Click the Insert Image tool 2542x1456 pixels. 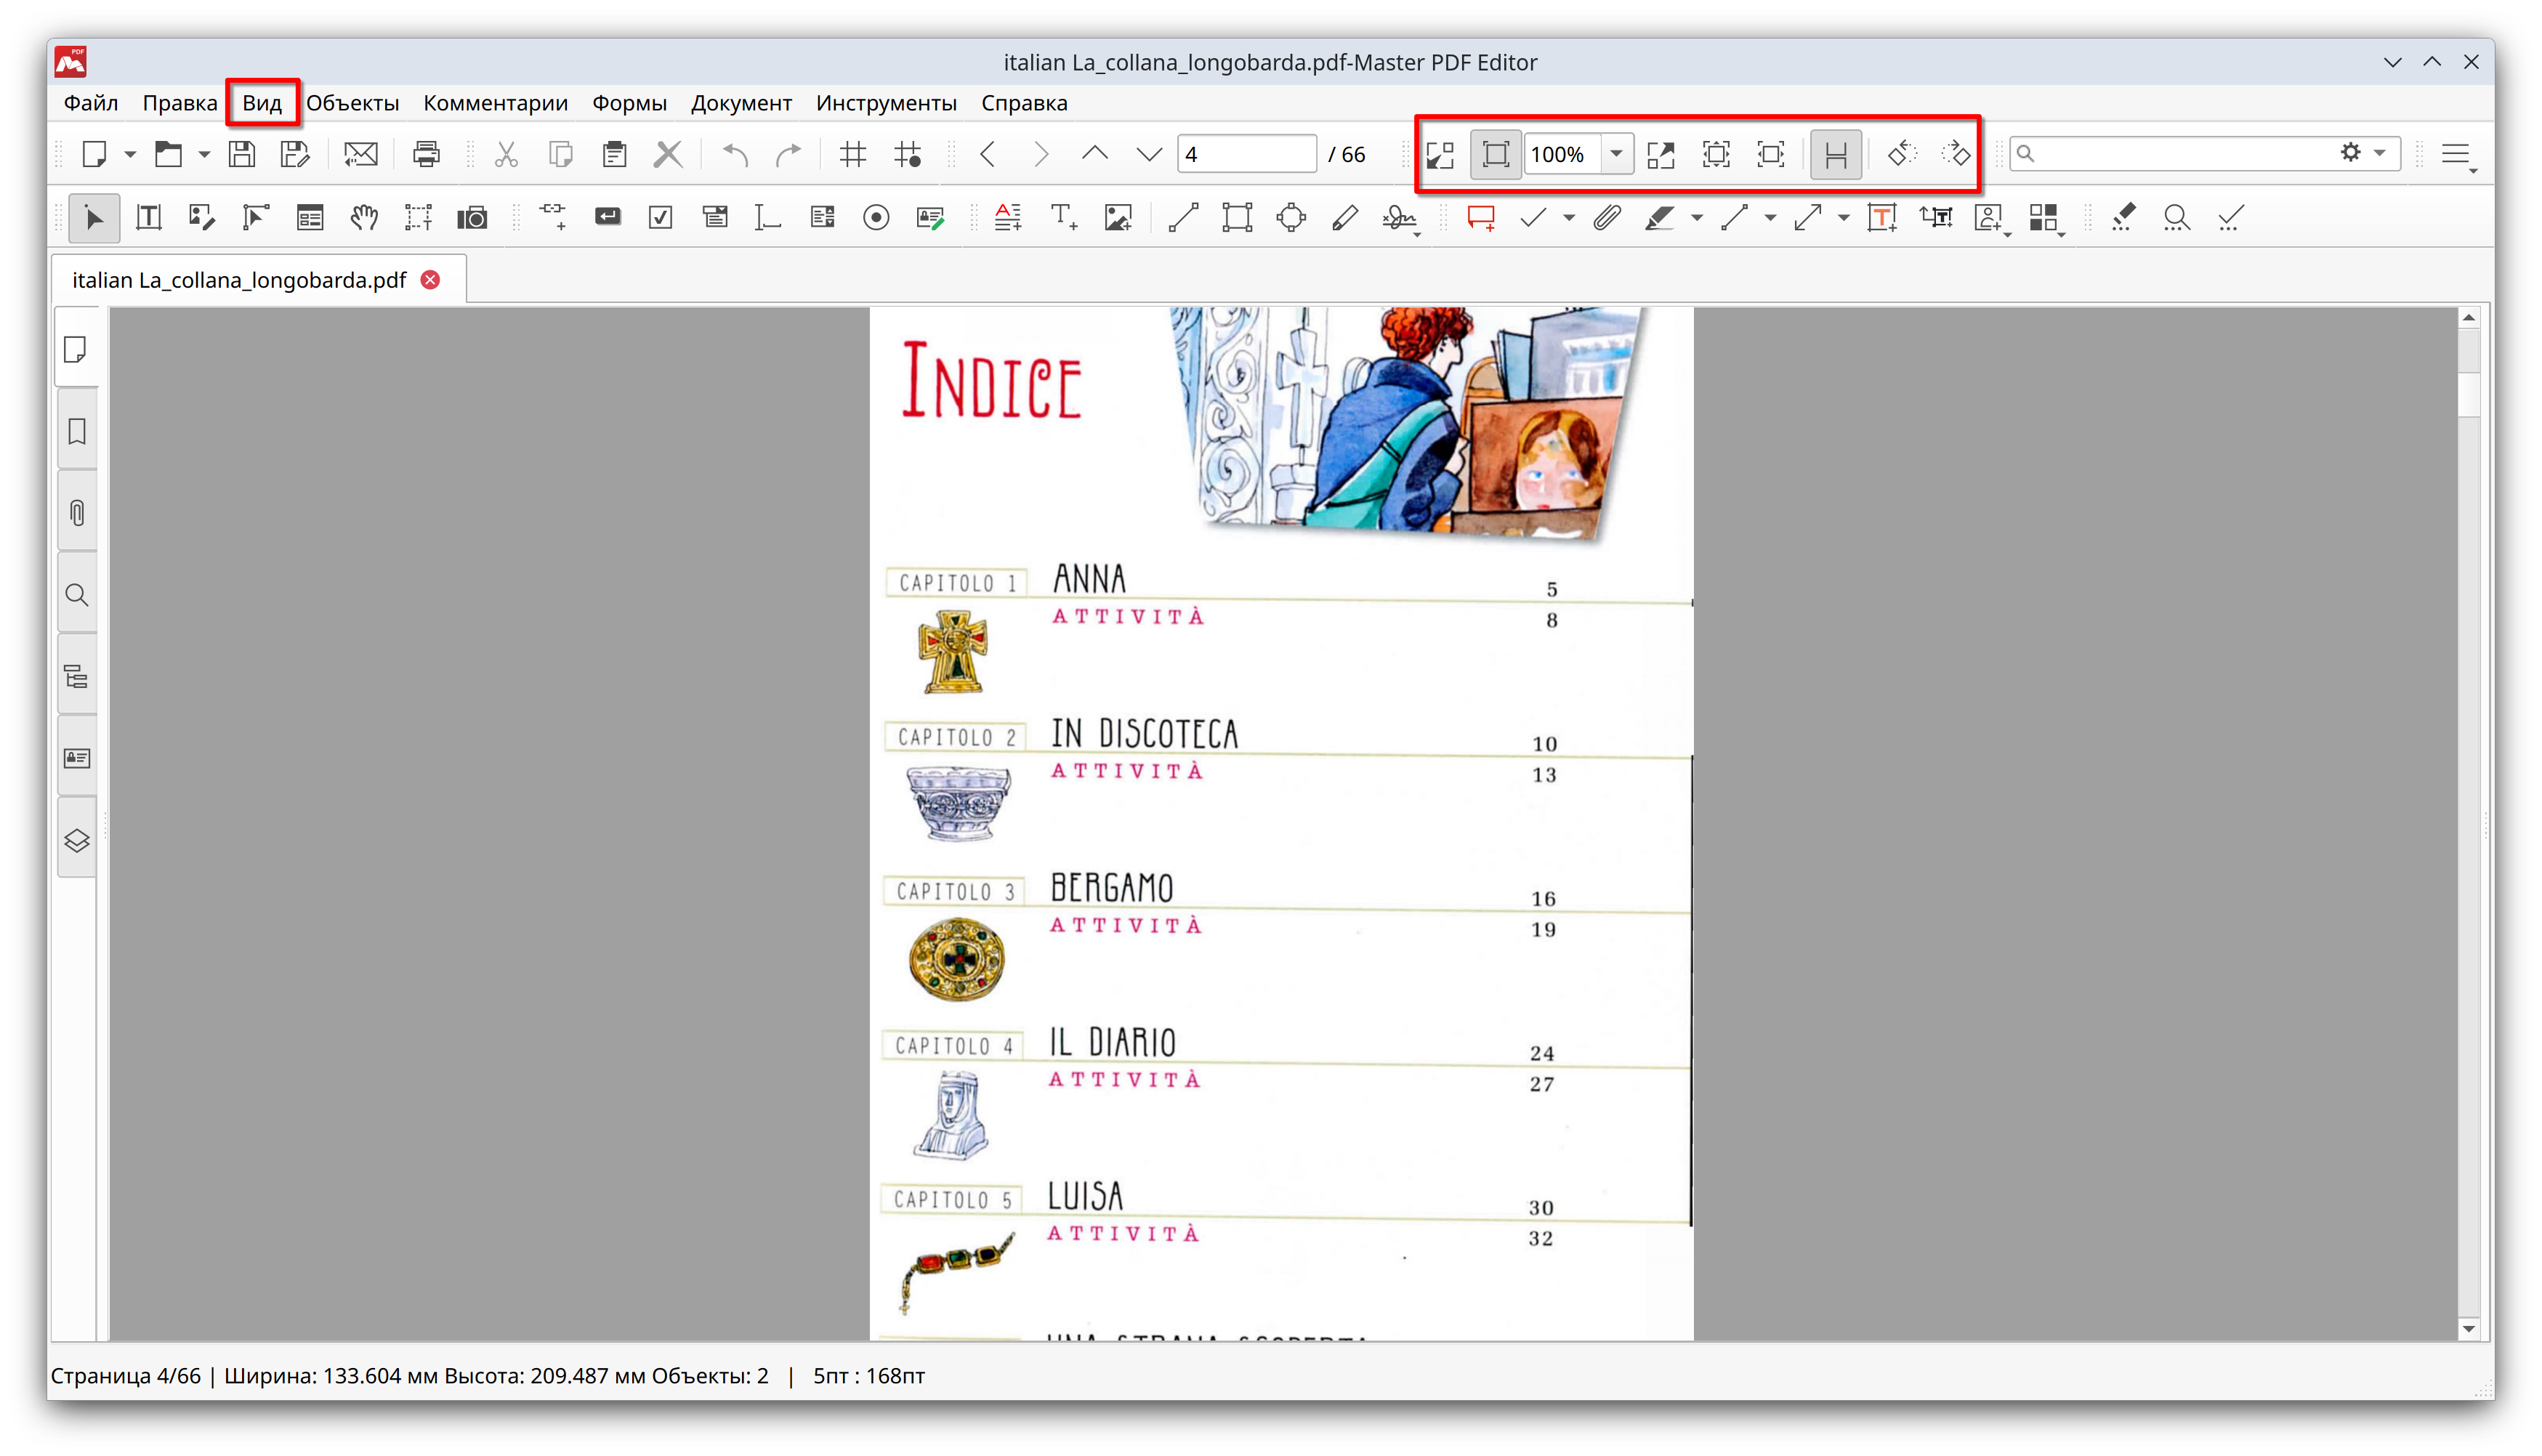[x=1117, y=217]
